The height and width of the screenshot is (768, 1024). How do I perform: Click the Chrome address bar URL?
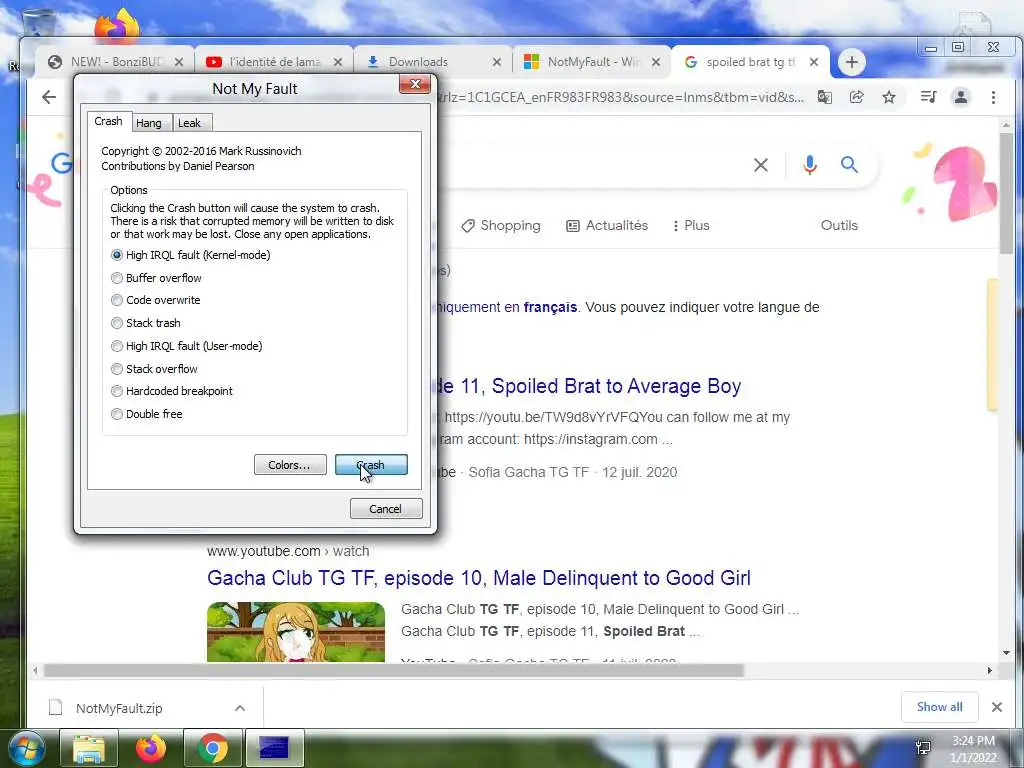[x=621, y=97]
